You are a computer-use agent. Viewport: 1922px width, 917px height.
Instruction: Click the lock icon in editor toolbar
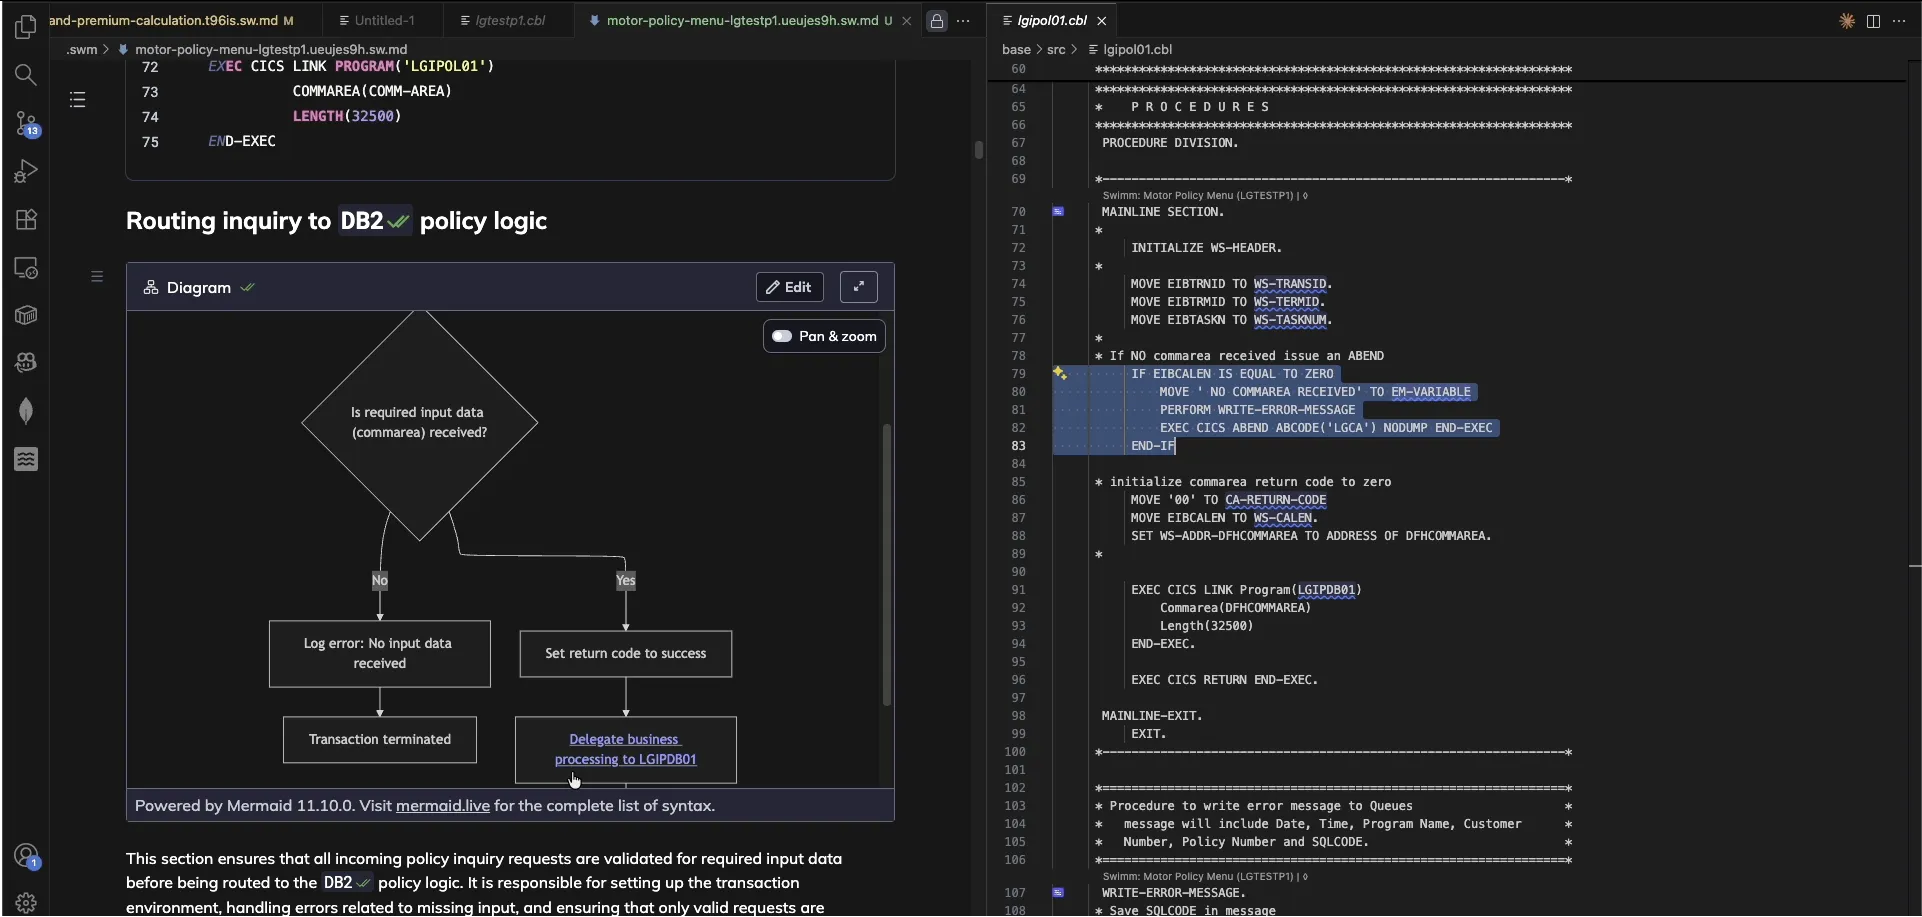(x=937, y=21)
